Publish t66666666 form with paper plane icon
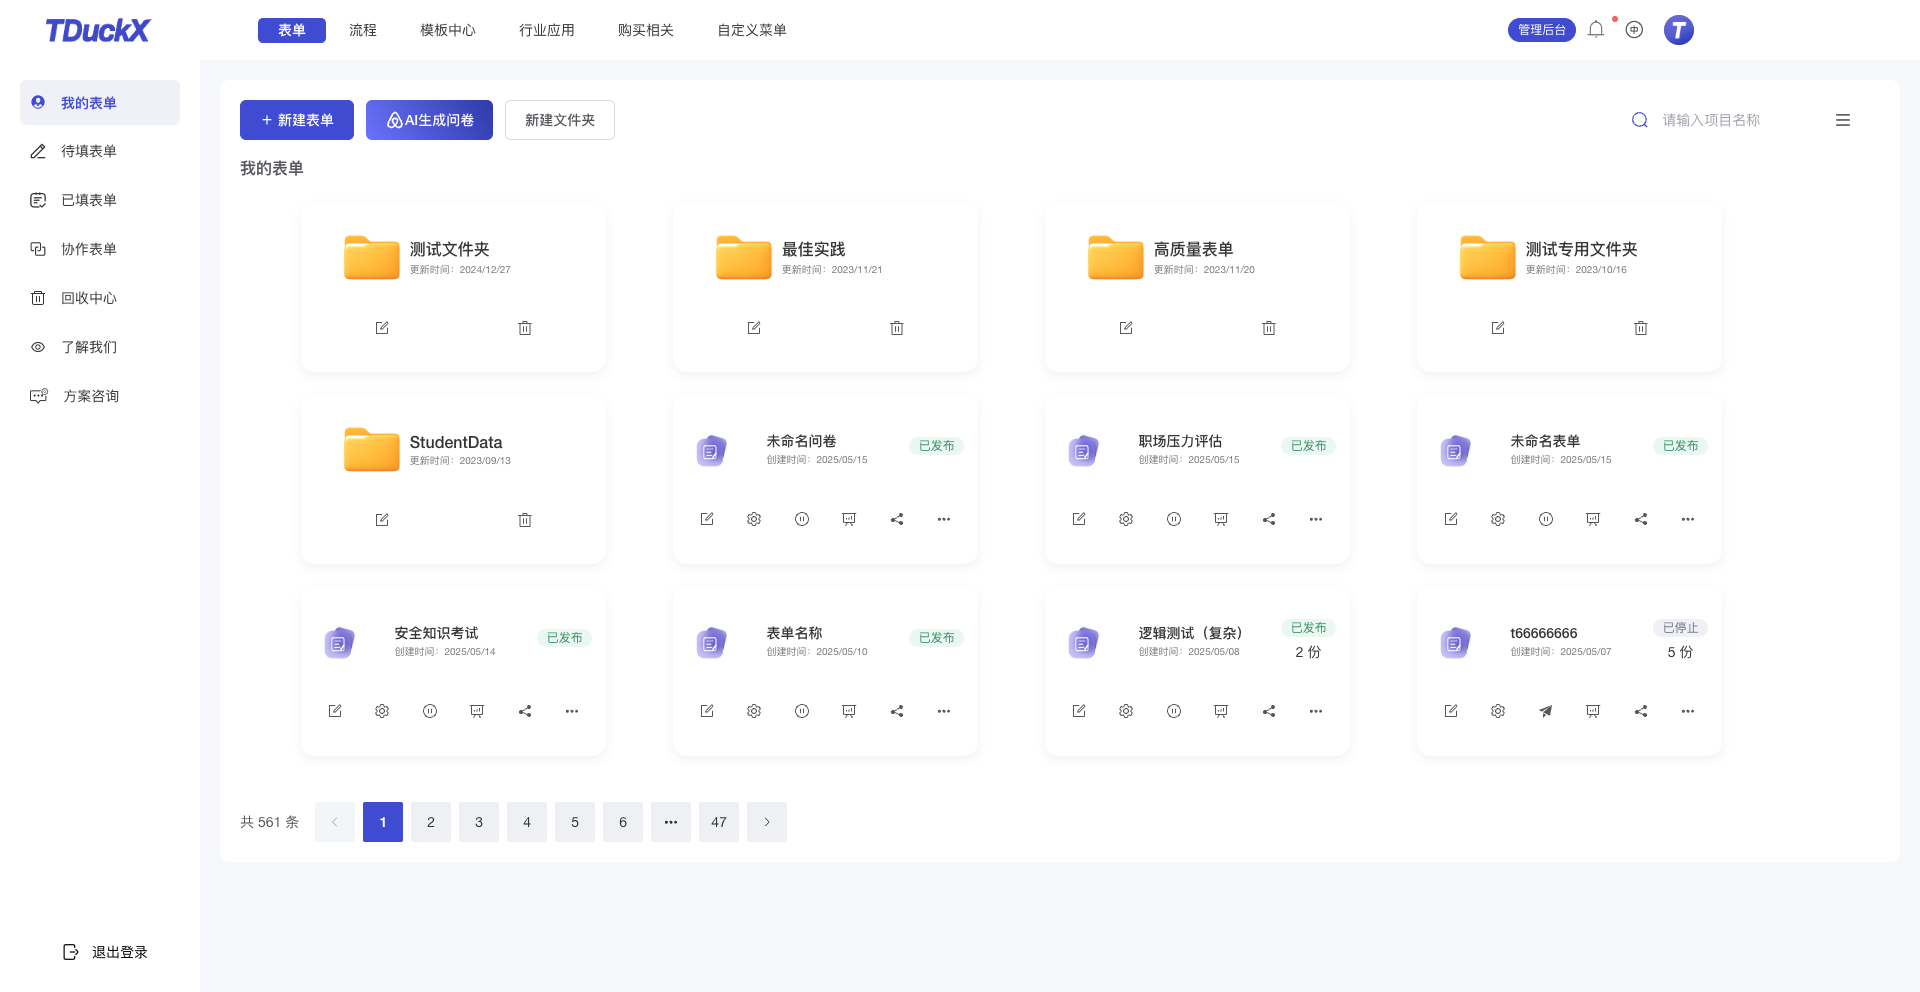Viewport: 1920px width, 992px height. 1545,711
